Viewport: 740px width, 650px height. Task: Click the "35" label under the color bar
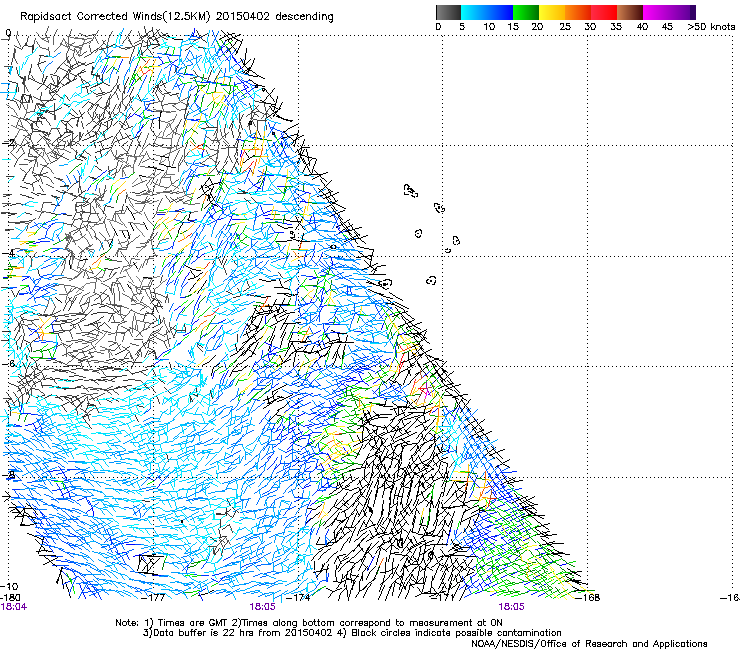616,27
